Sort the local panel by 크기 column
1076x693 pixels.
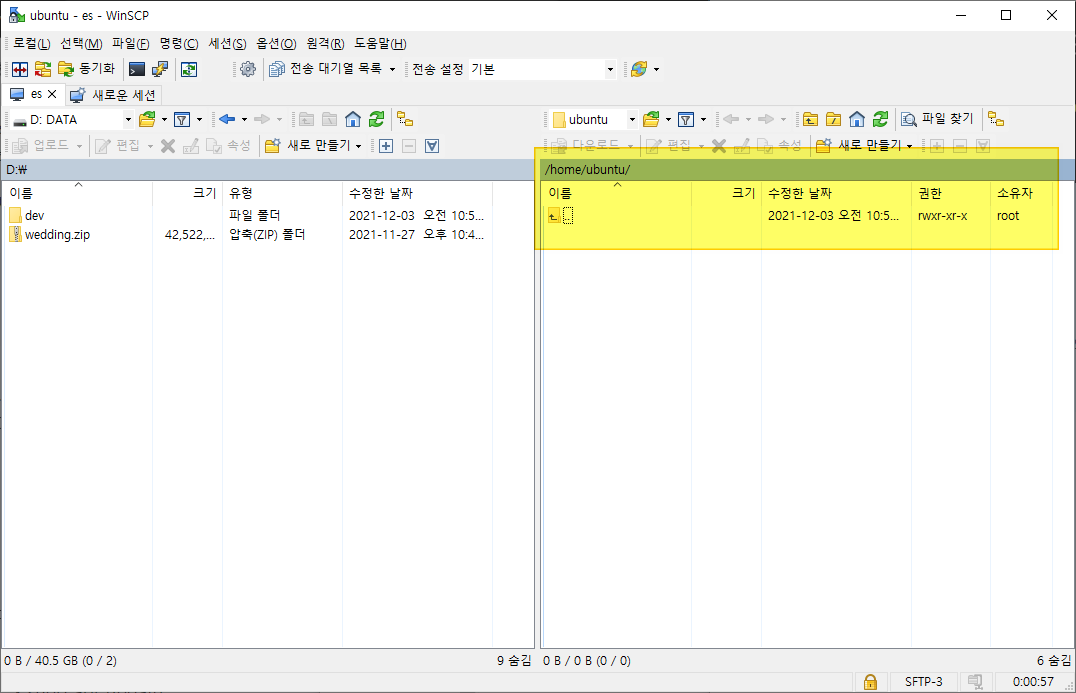[187, 193]
